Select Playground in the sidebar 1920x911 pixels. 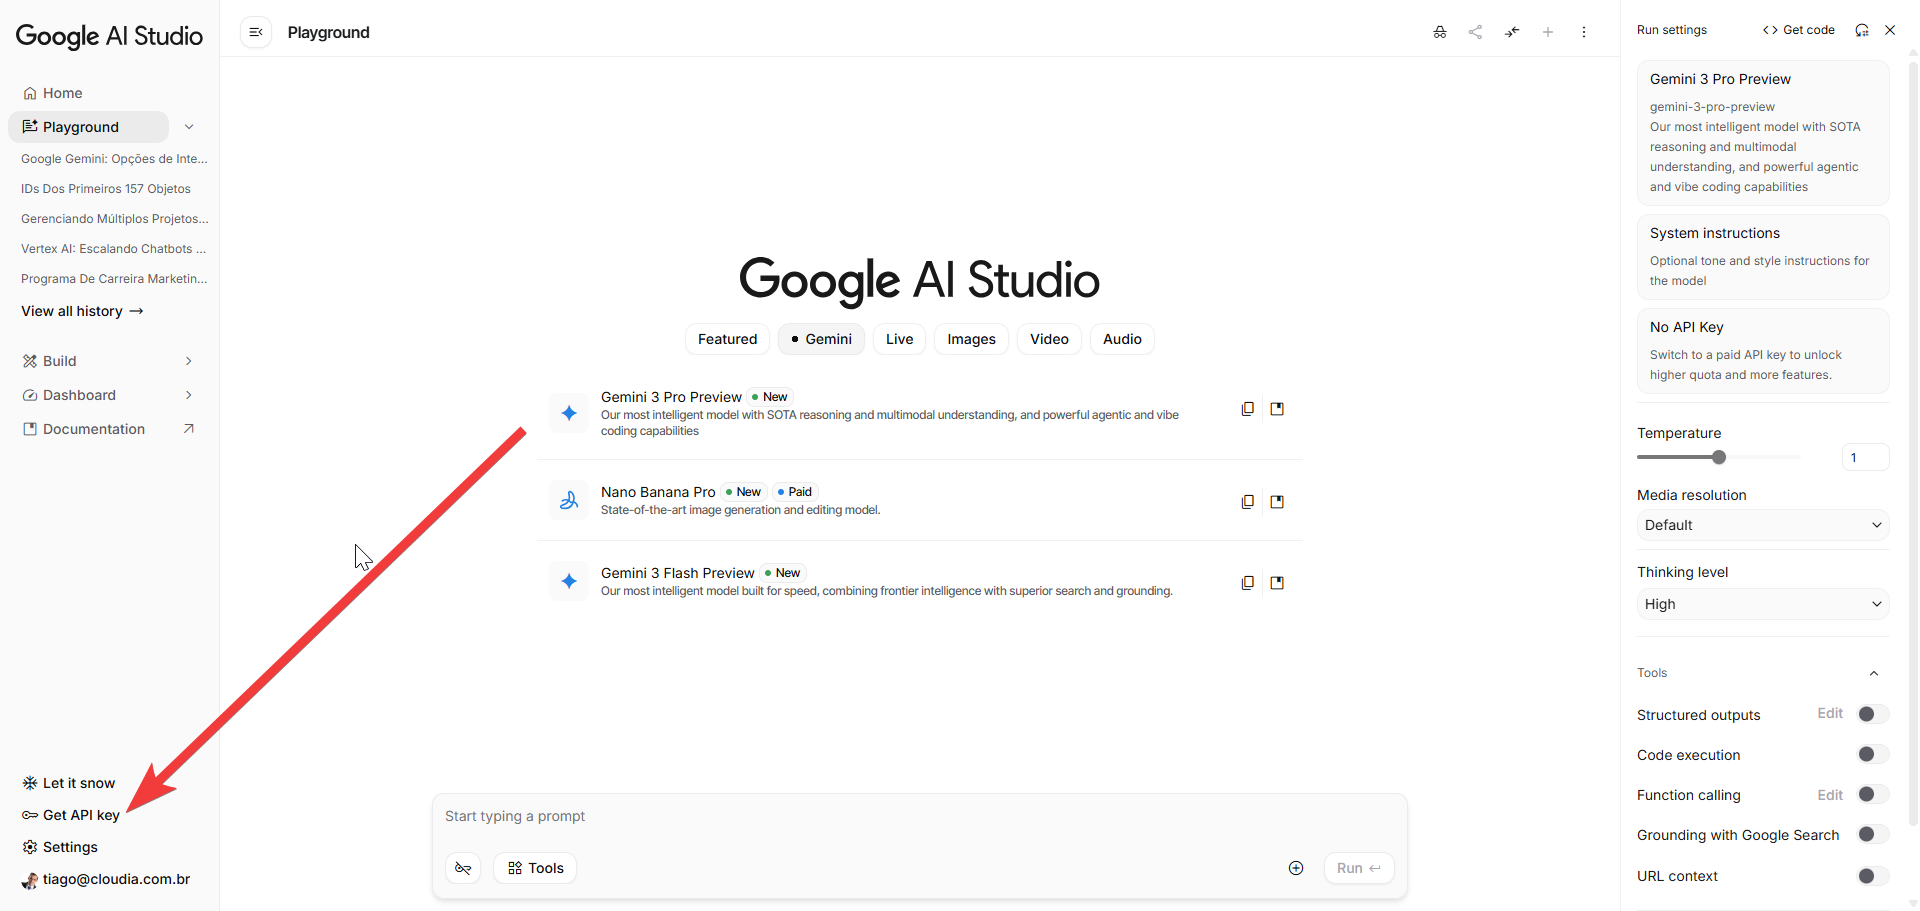pos(88,127)
